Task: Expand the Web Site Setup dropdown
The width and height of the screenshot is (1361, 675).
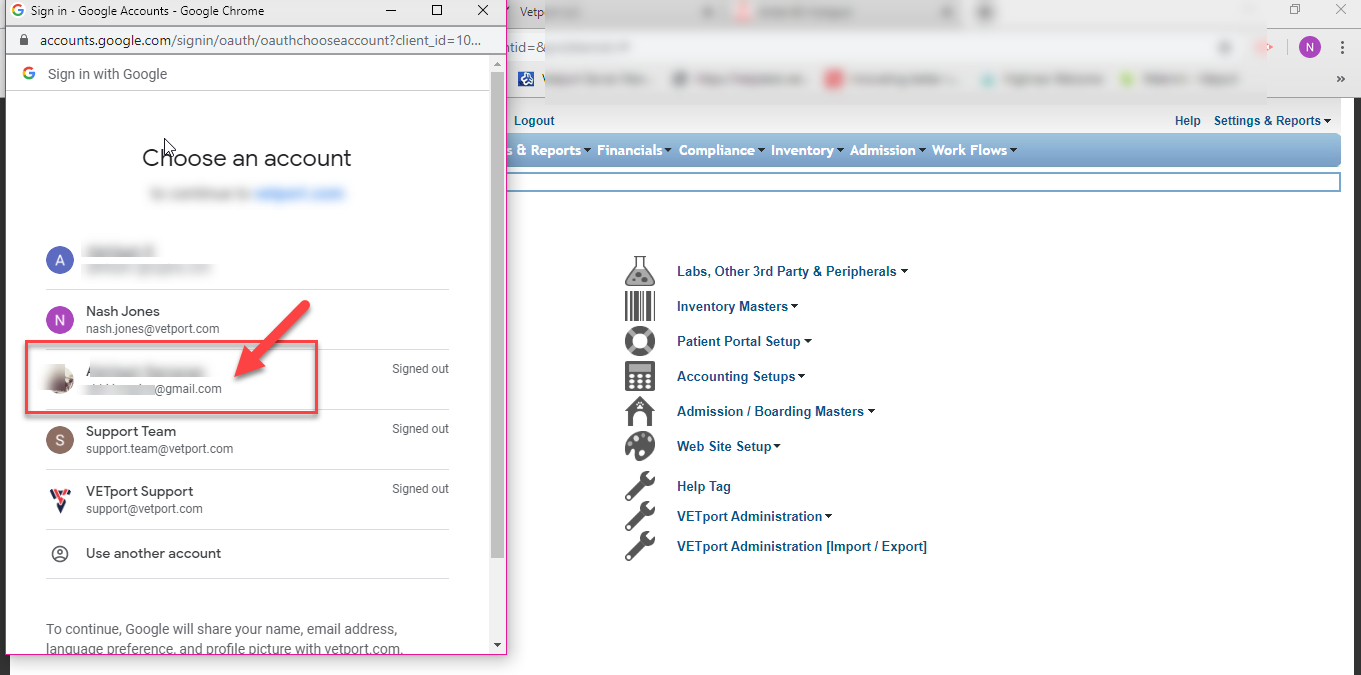Action: 729,446
